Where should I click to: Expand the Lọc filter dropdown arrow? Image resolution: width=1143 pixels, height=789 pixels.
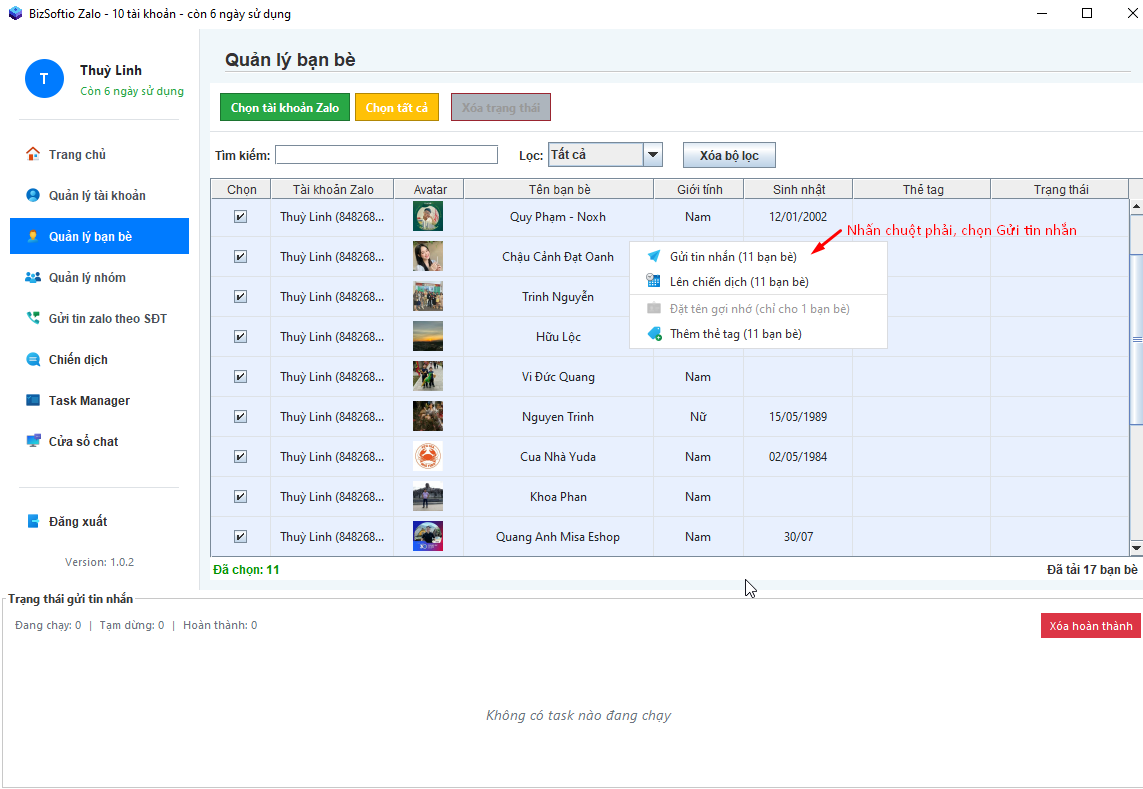click(653, 155)
